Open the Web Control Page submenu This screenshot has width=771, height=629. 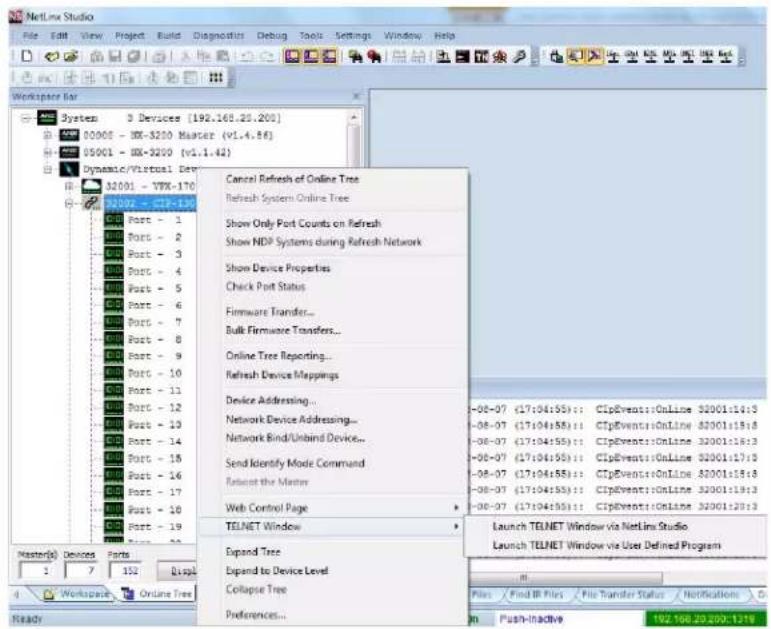click(x=332, y=508)
